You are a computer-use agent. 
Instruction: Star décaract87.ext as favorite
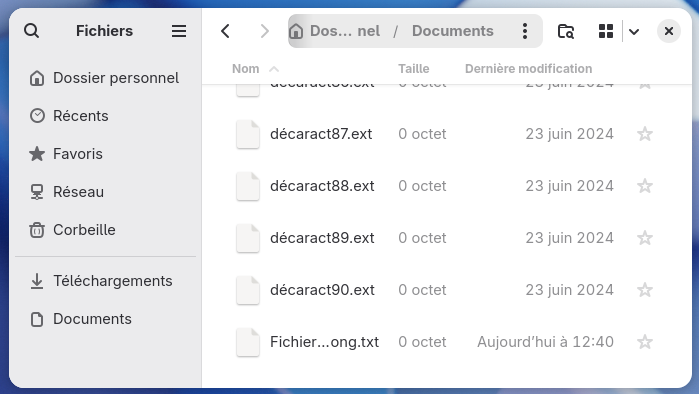(x=645, y=134)
